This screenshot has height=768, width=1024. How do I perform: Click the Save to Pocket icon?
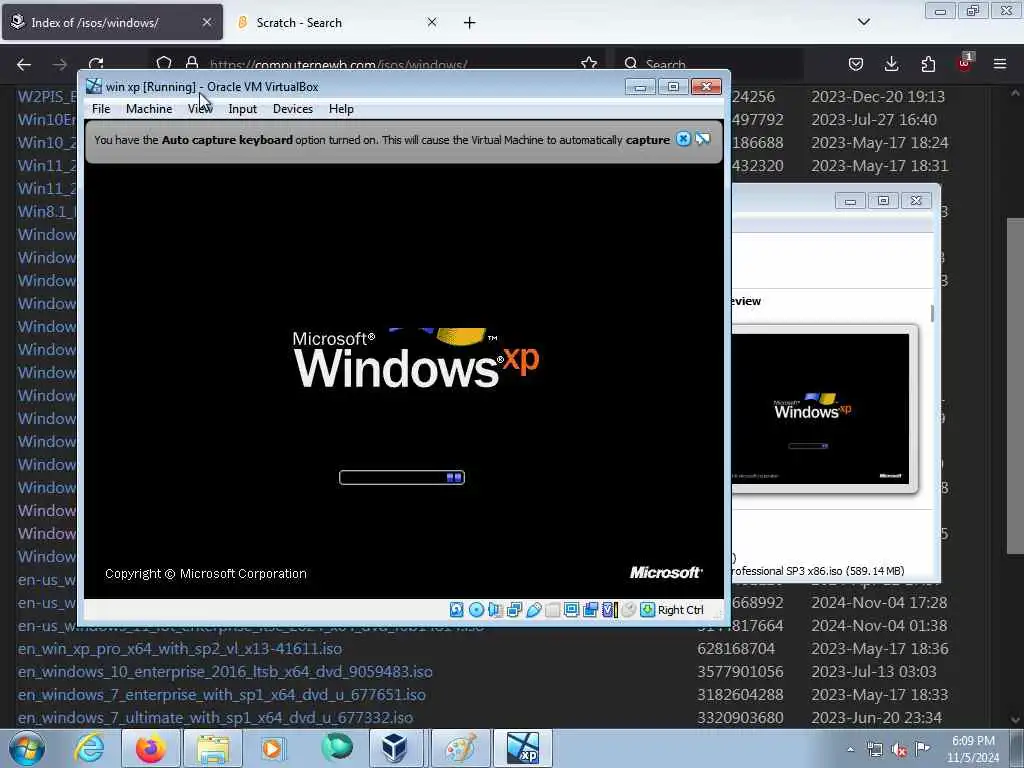pos(856,63)
